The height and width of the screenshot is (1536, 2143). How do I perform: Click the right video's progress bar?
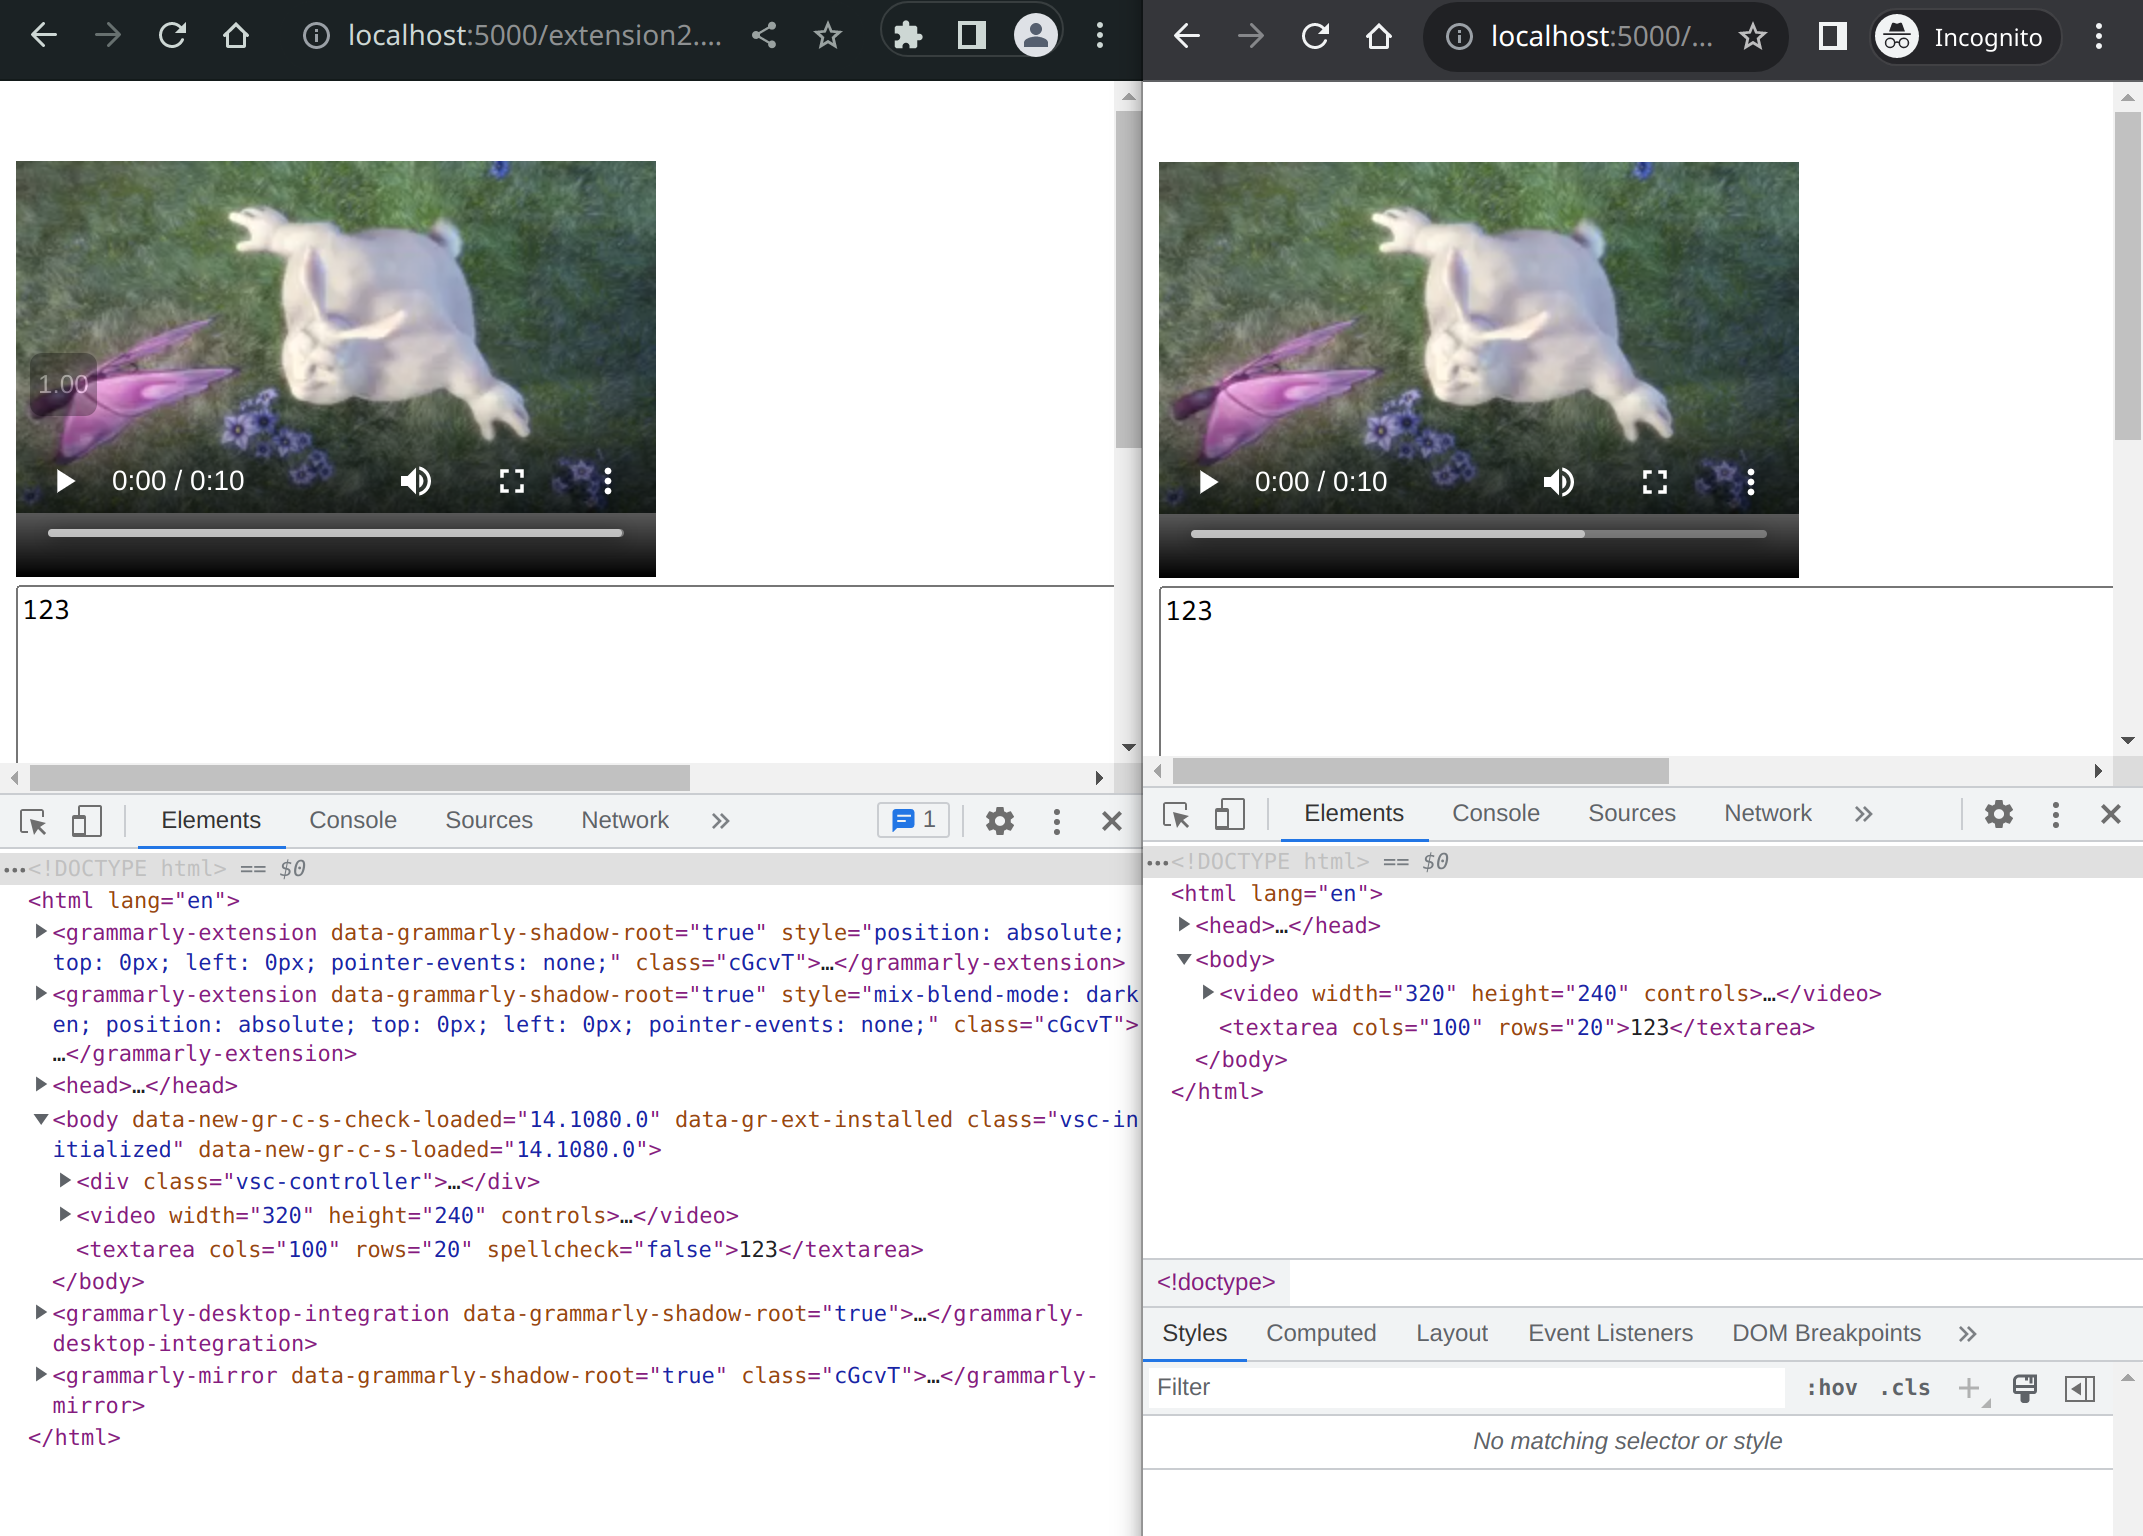(x=1478, y=534)
